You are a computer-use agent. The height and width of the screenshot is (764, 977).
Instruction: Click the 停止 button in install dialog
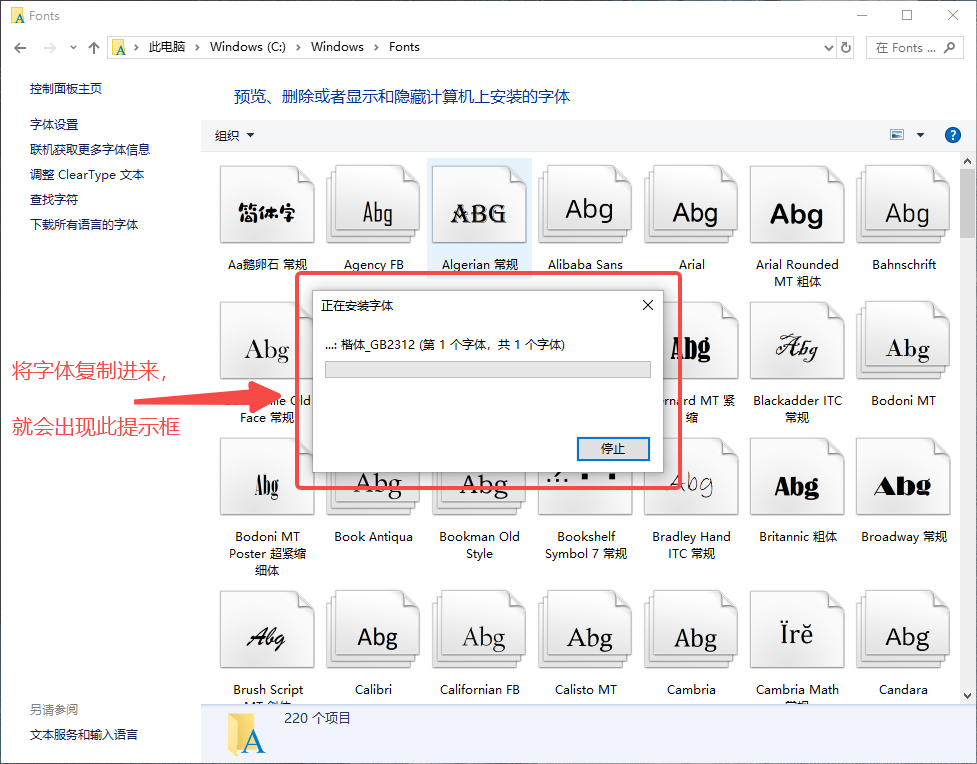click(613, 449)
